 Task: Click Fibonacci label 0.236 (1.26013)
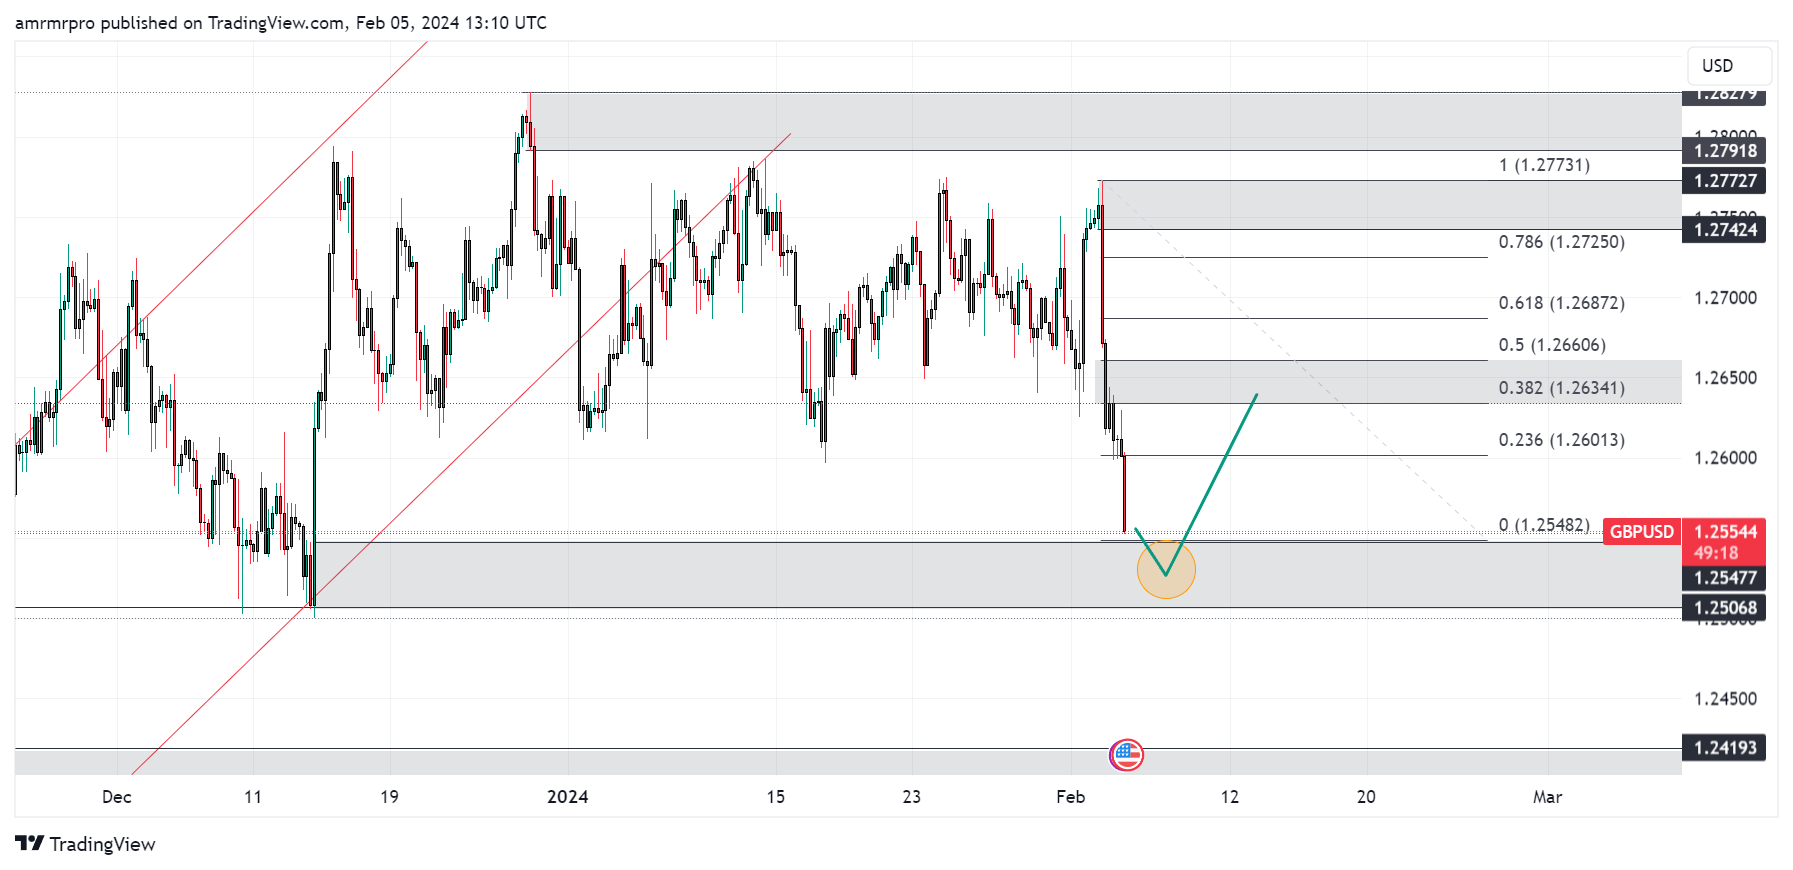point(1561,440)
